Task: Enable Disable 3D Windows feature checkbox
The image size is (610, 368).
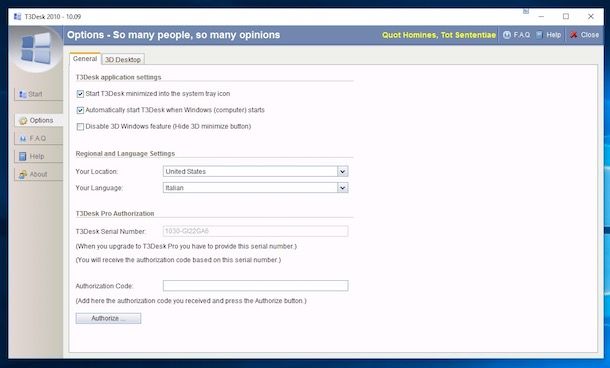Action: coord(80,126)
